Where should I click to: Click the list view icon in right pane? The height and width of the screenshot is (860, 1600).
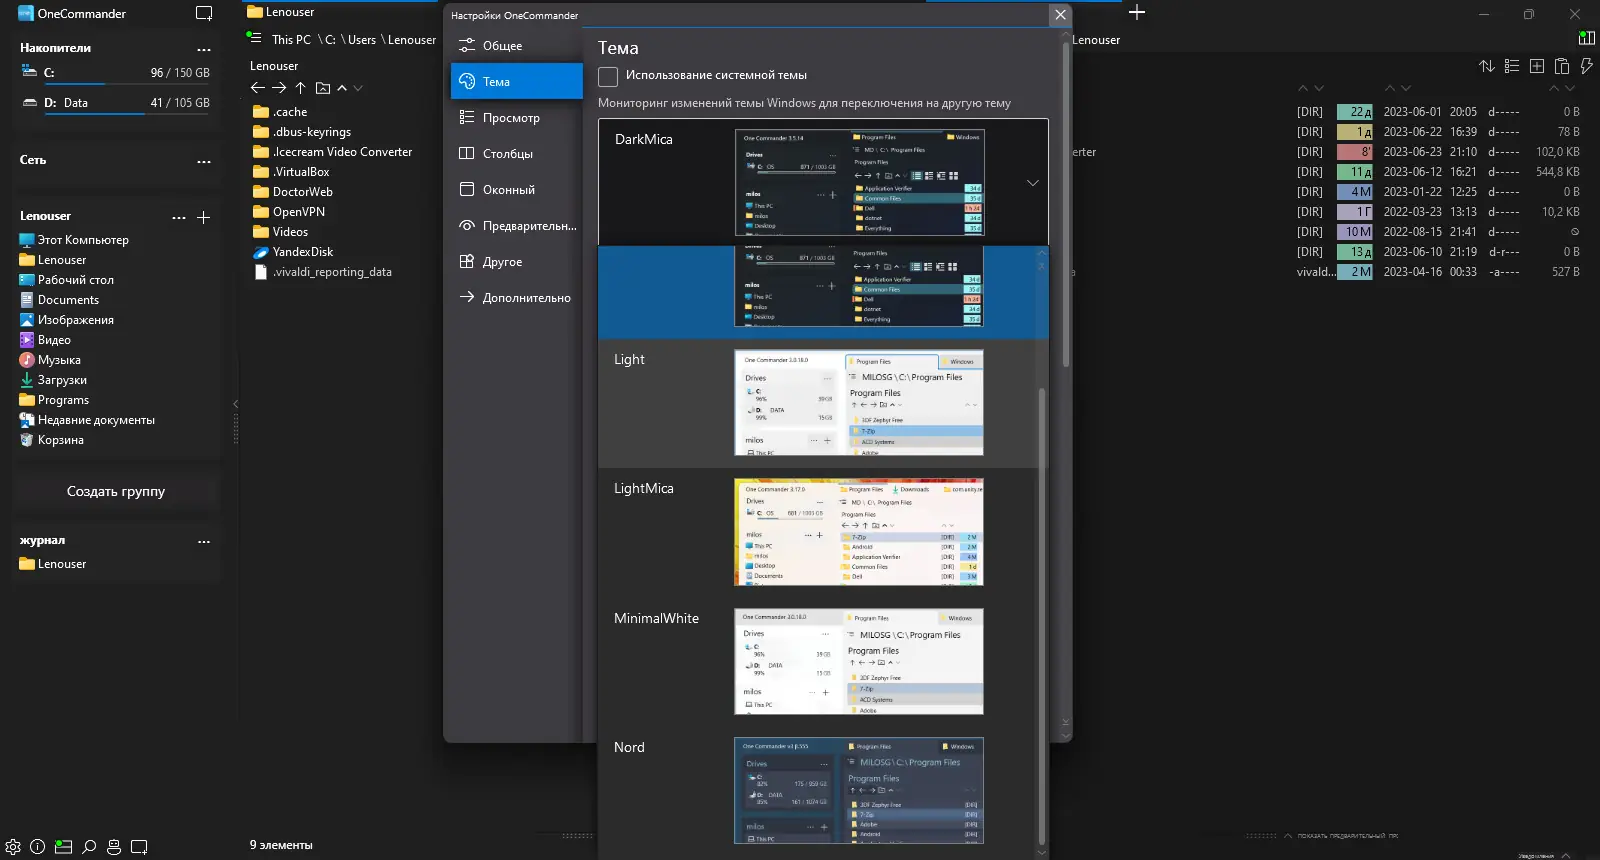click(x=1512, y=66)
